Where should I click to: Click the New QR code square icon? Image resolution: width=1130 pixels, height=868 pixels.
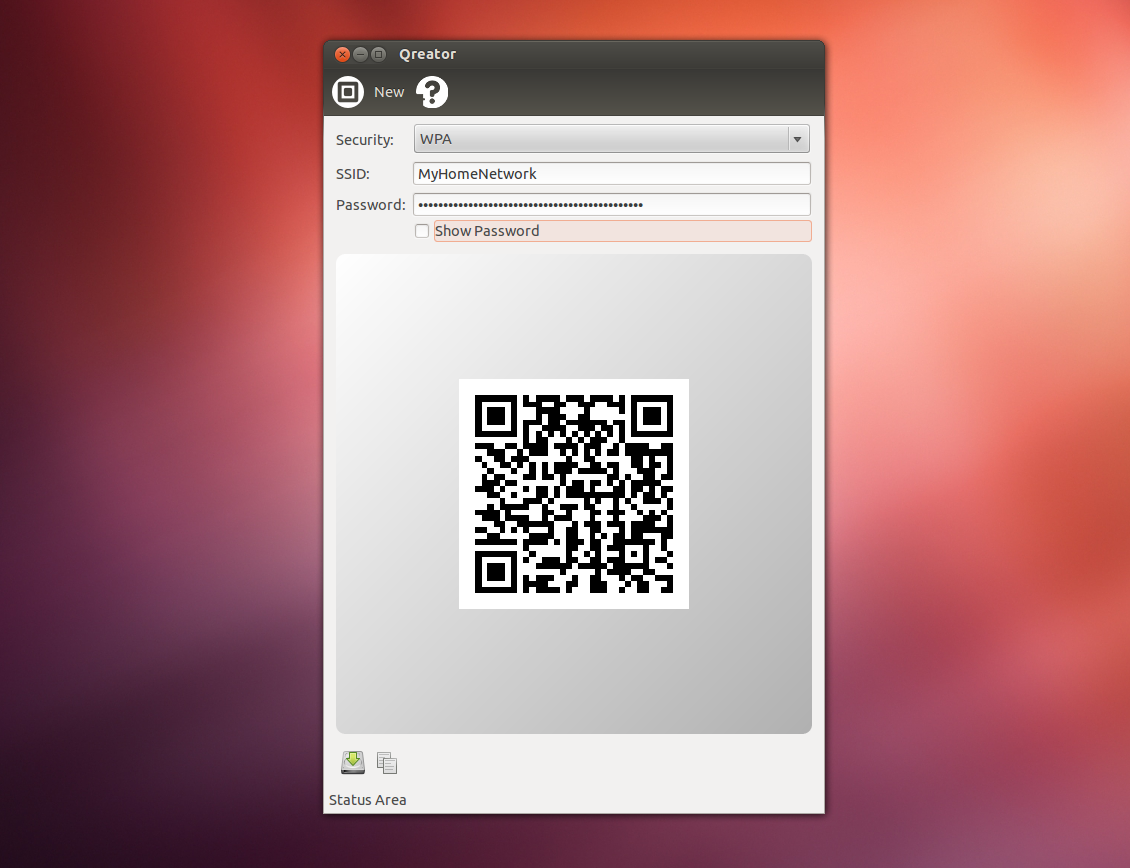tap(347, 92)
